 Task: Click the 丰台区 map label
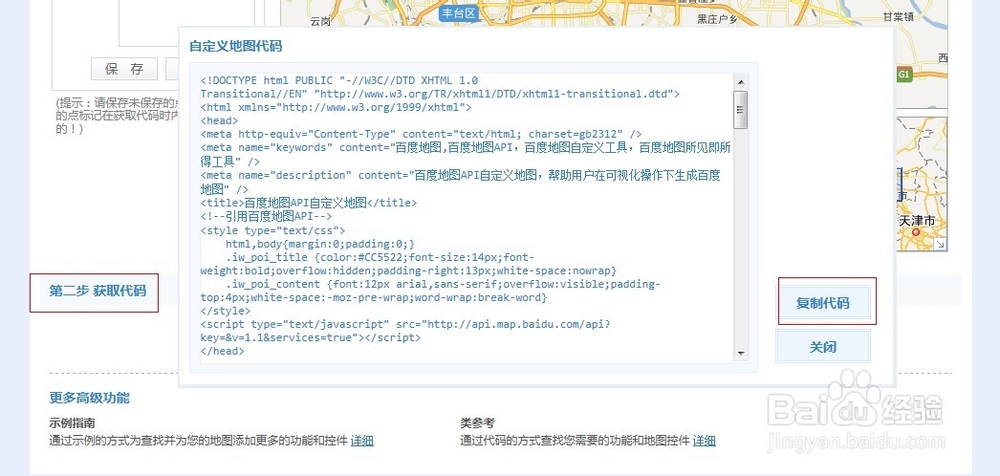(459, 13)
